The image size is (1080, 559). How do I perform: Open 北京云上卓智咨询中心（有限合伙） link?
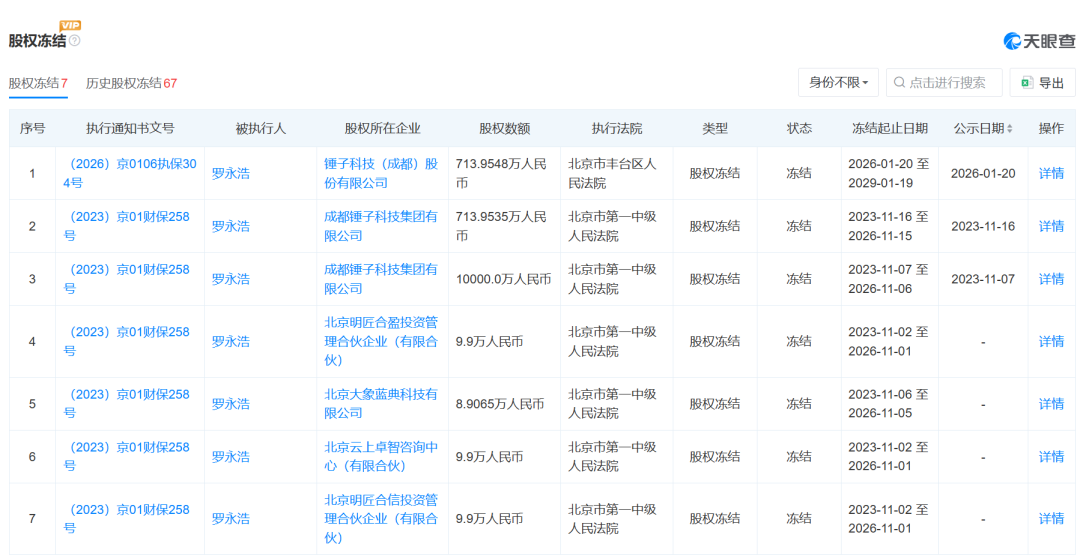point(381,456)
